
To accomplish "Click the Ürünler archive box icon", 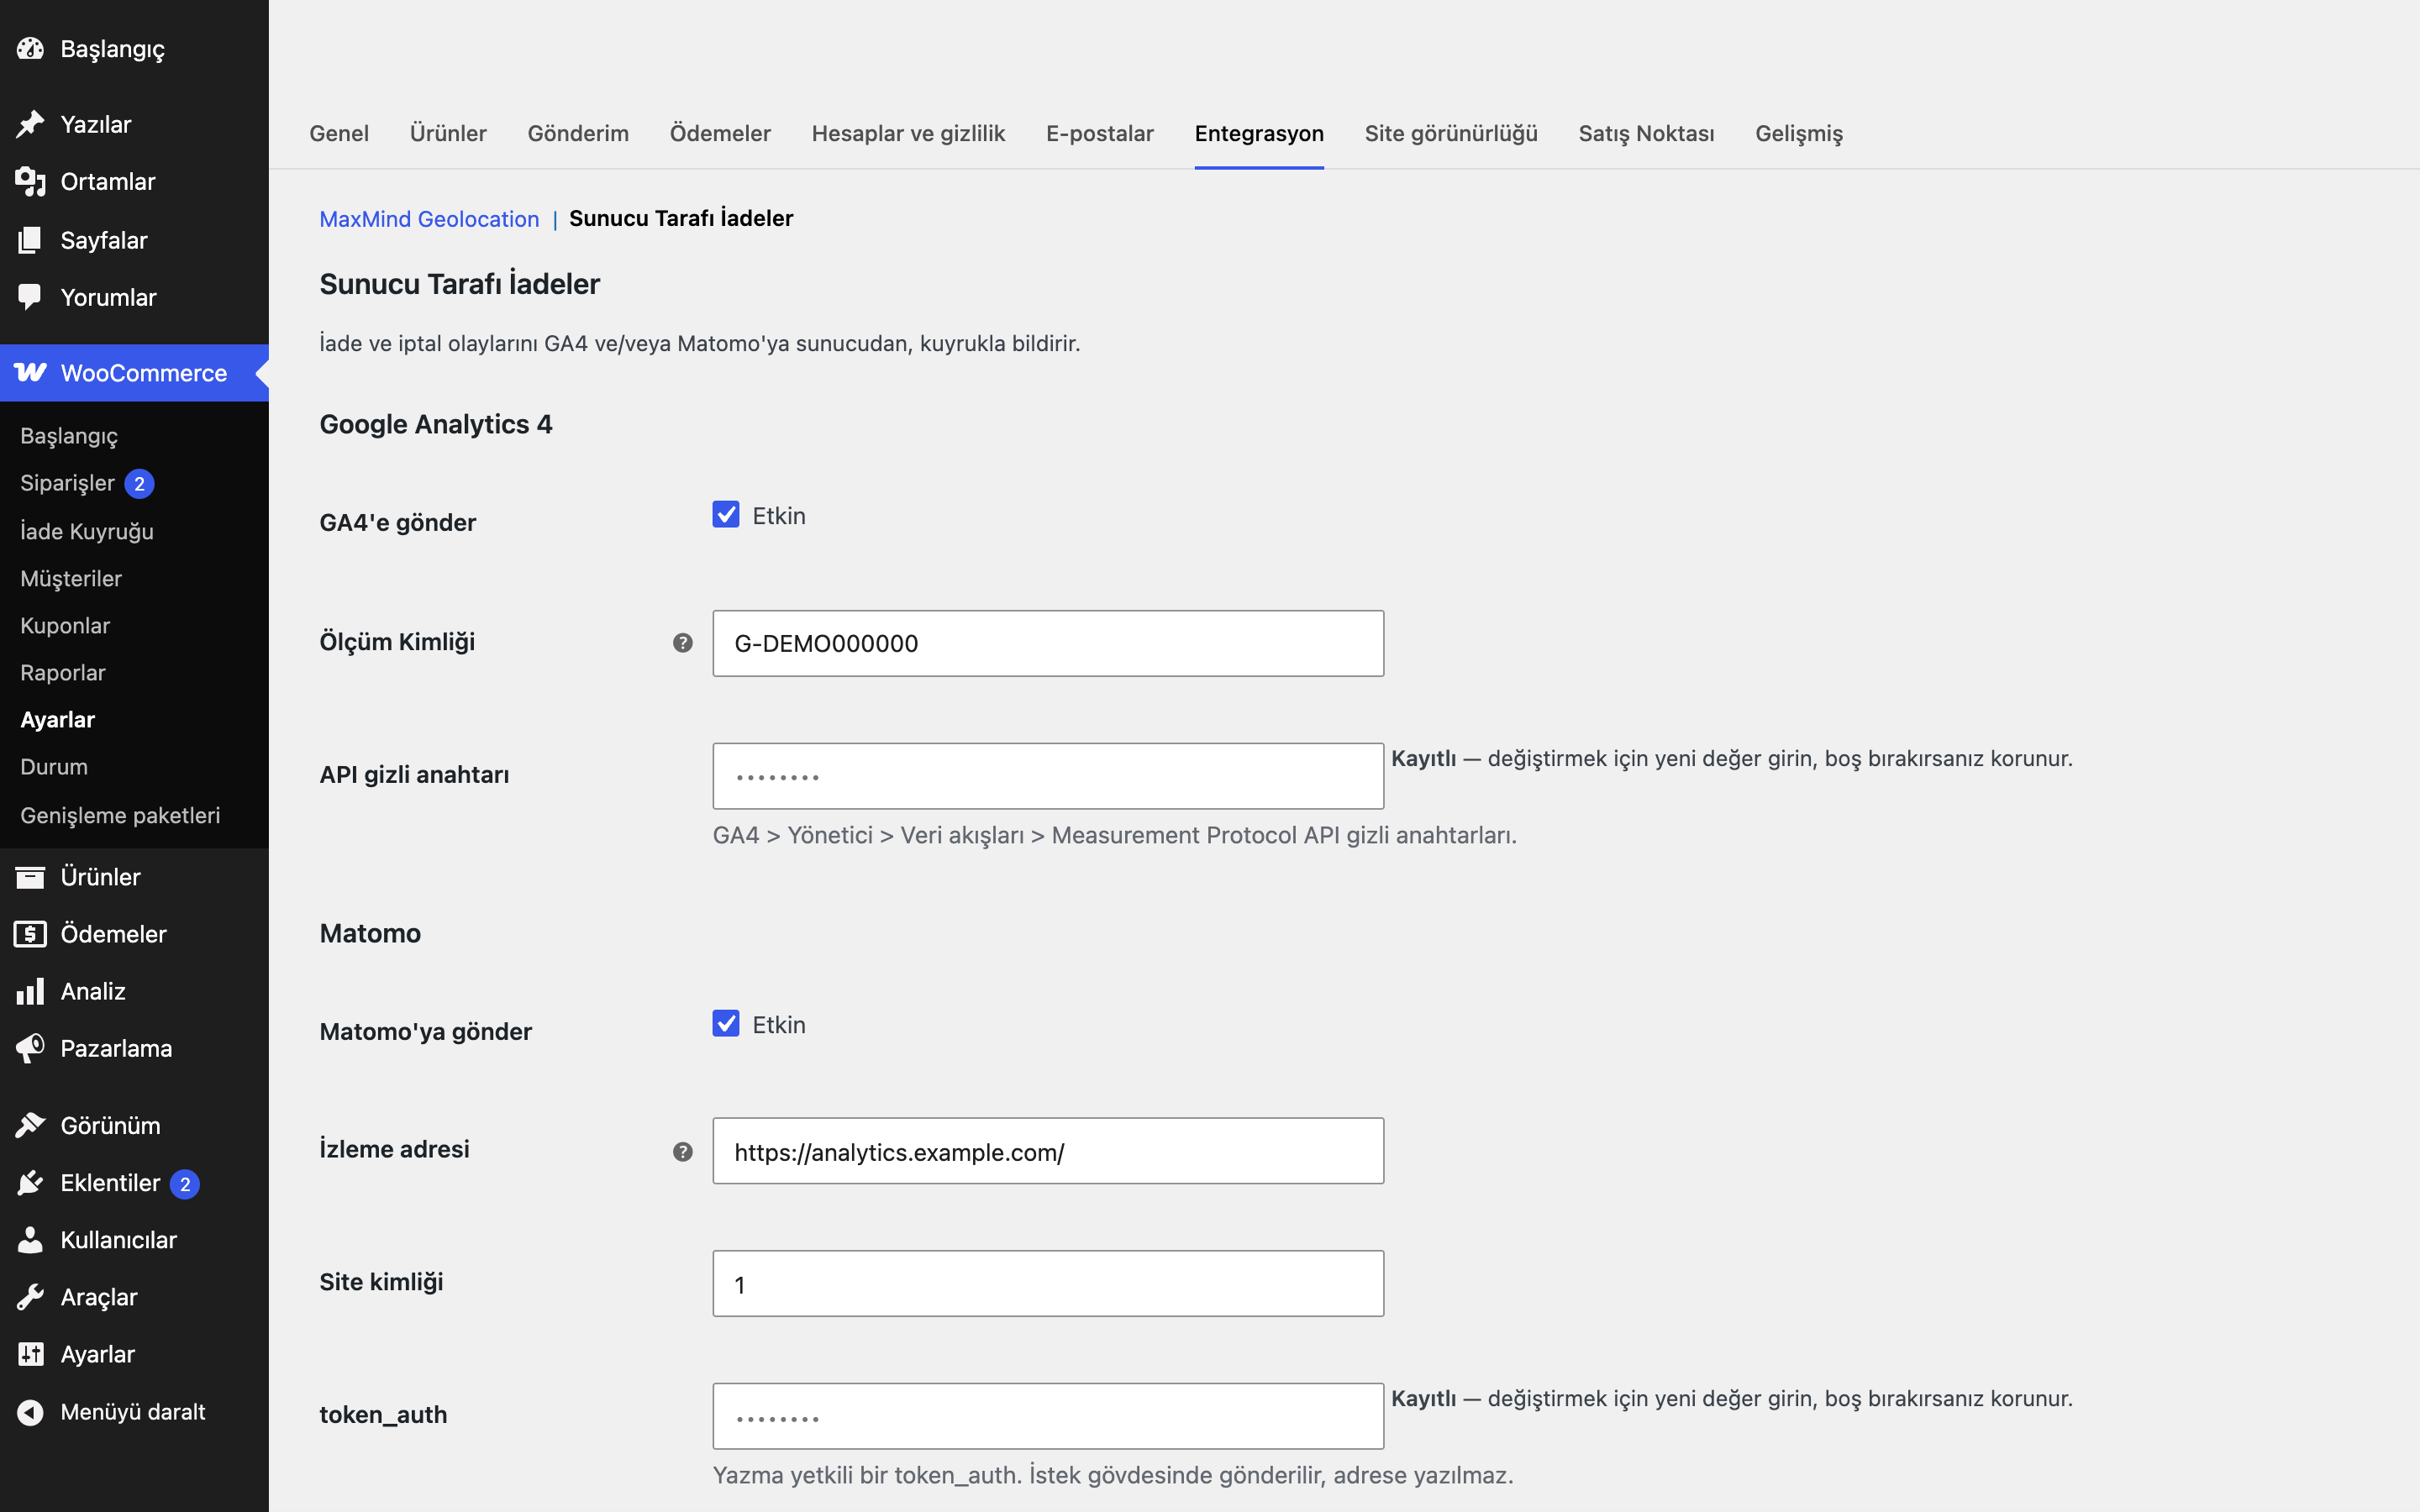I will pyautogui.click(x=30, y=877).
